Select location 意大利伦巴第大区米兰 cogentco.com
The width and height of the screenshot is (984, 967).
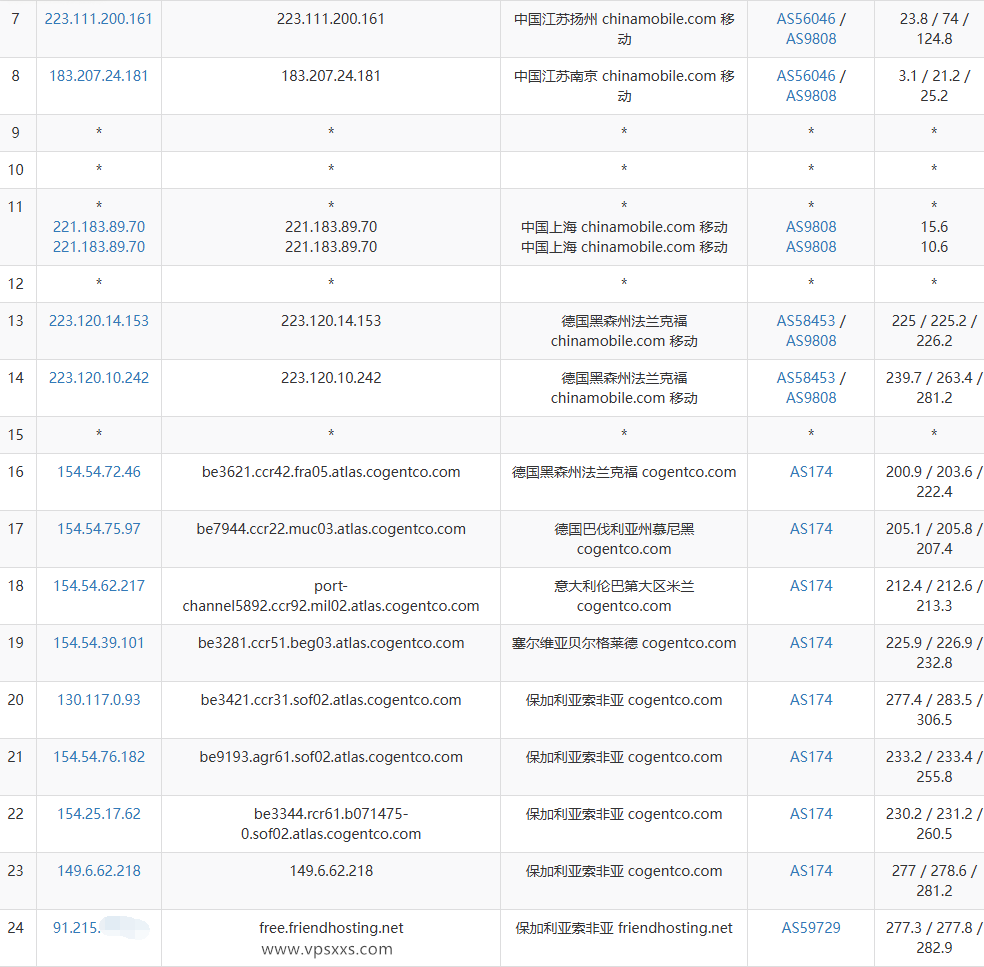pos(624,596)
